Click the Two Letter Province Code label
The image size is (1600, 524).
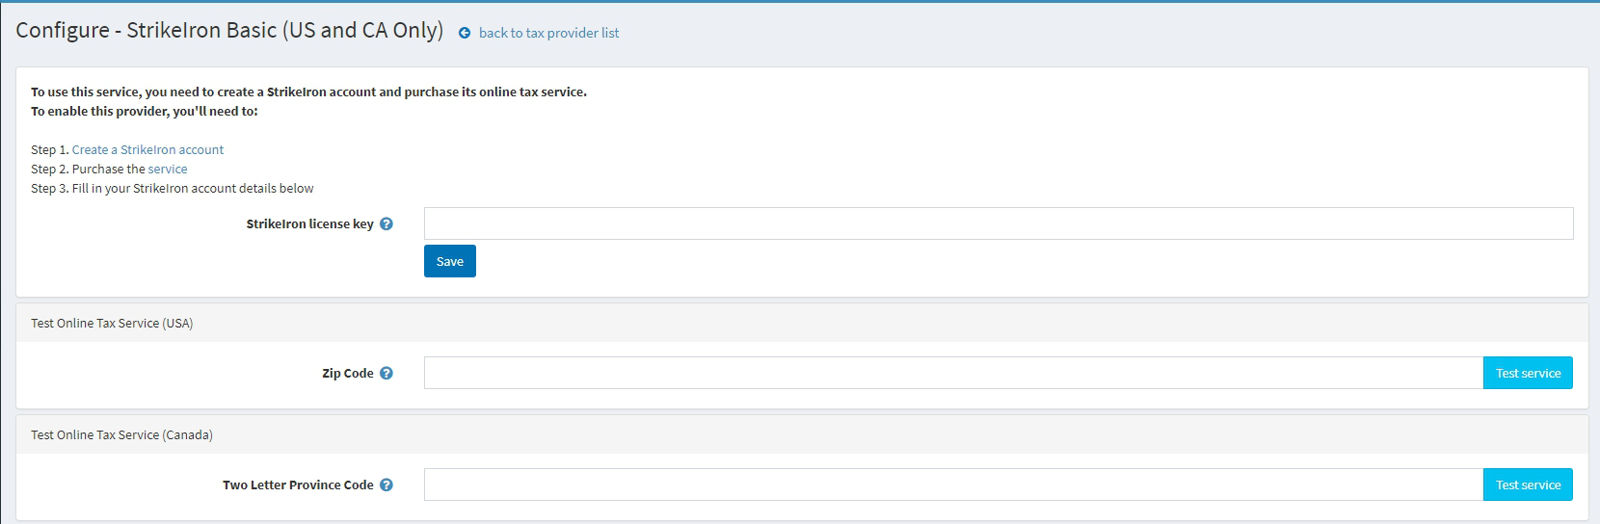pos(298,485)
